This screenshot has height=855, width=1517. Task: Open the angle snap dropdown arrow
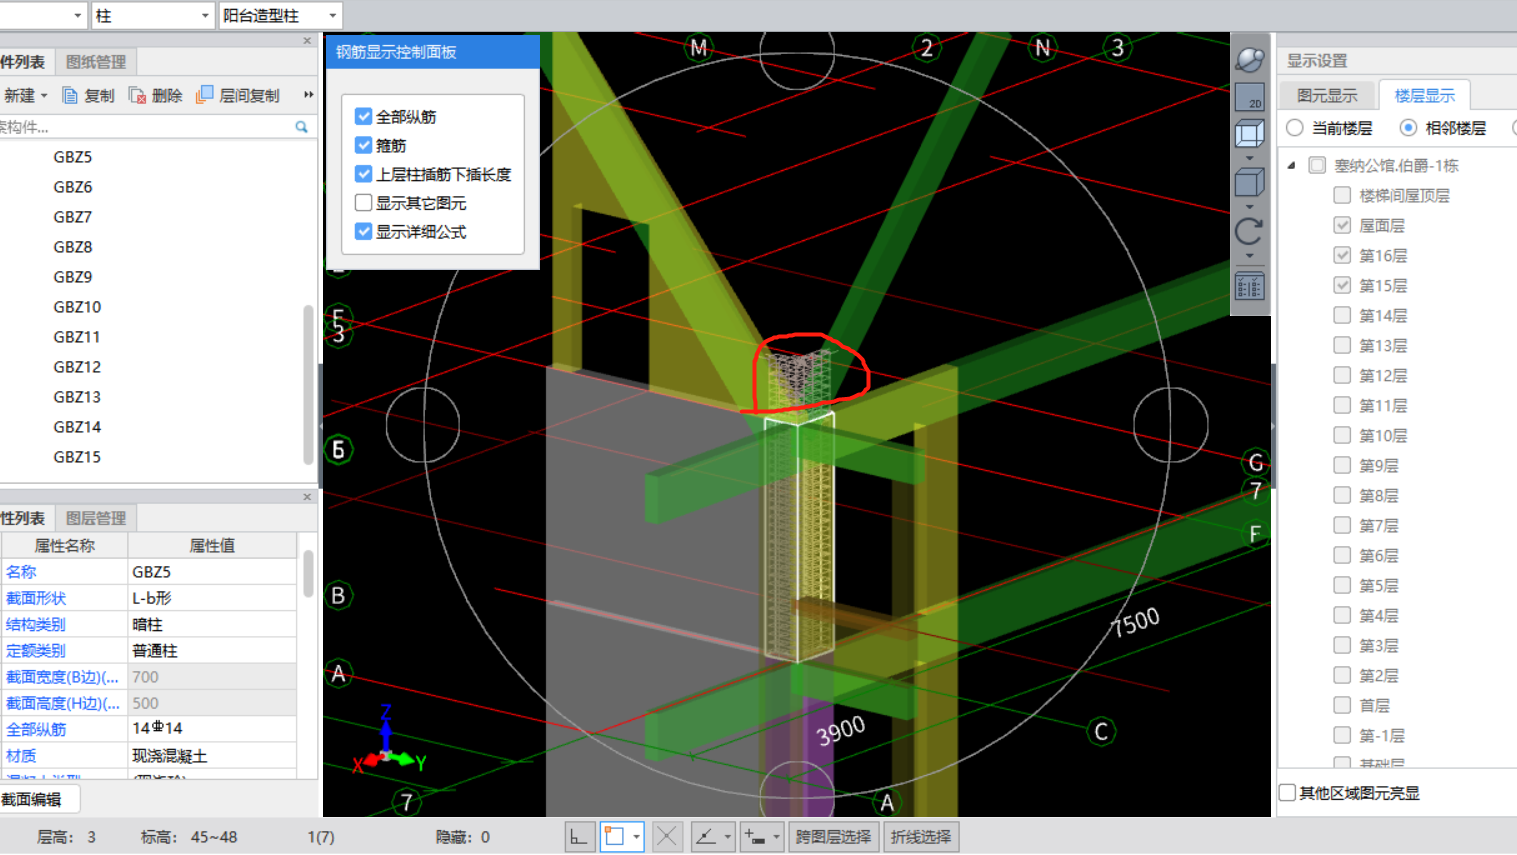(728, 837)
